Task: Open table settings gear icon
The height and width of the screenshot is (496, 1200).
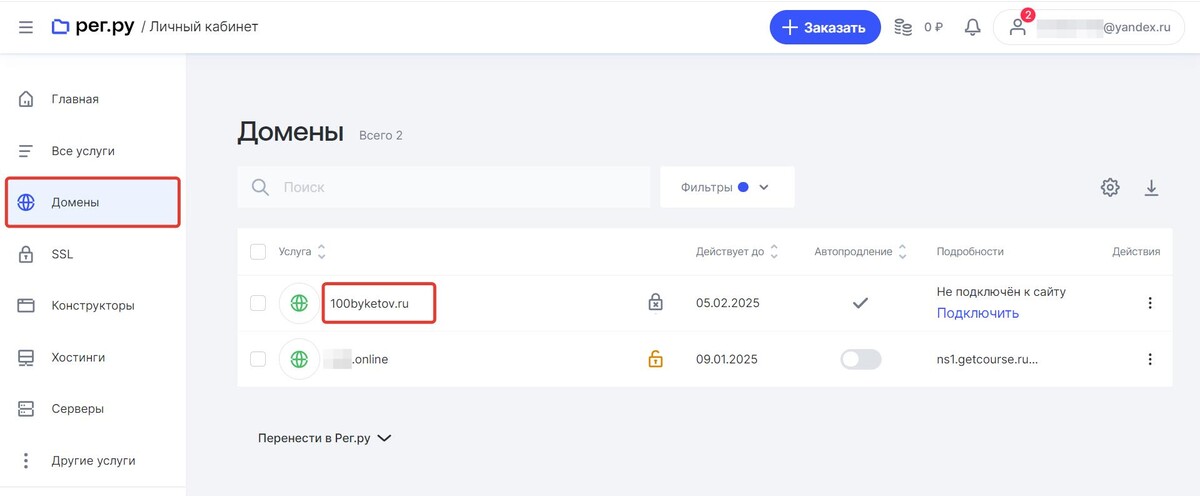Action: tap(1110, 187)
